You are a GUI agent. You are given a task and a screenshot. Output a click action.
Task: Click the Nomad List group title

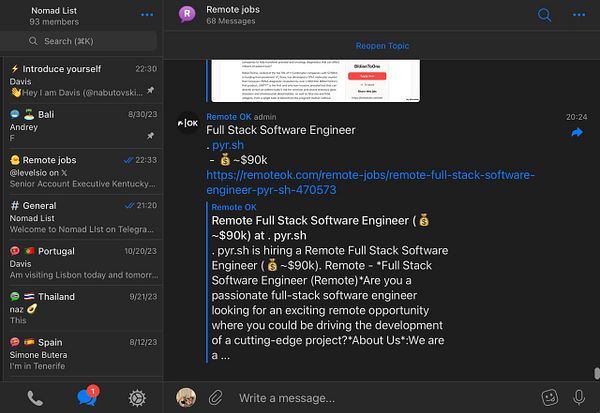pos(54,11)
